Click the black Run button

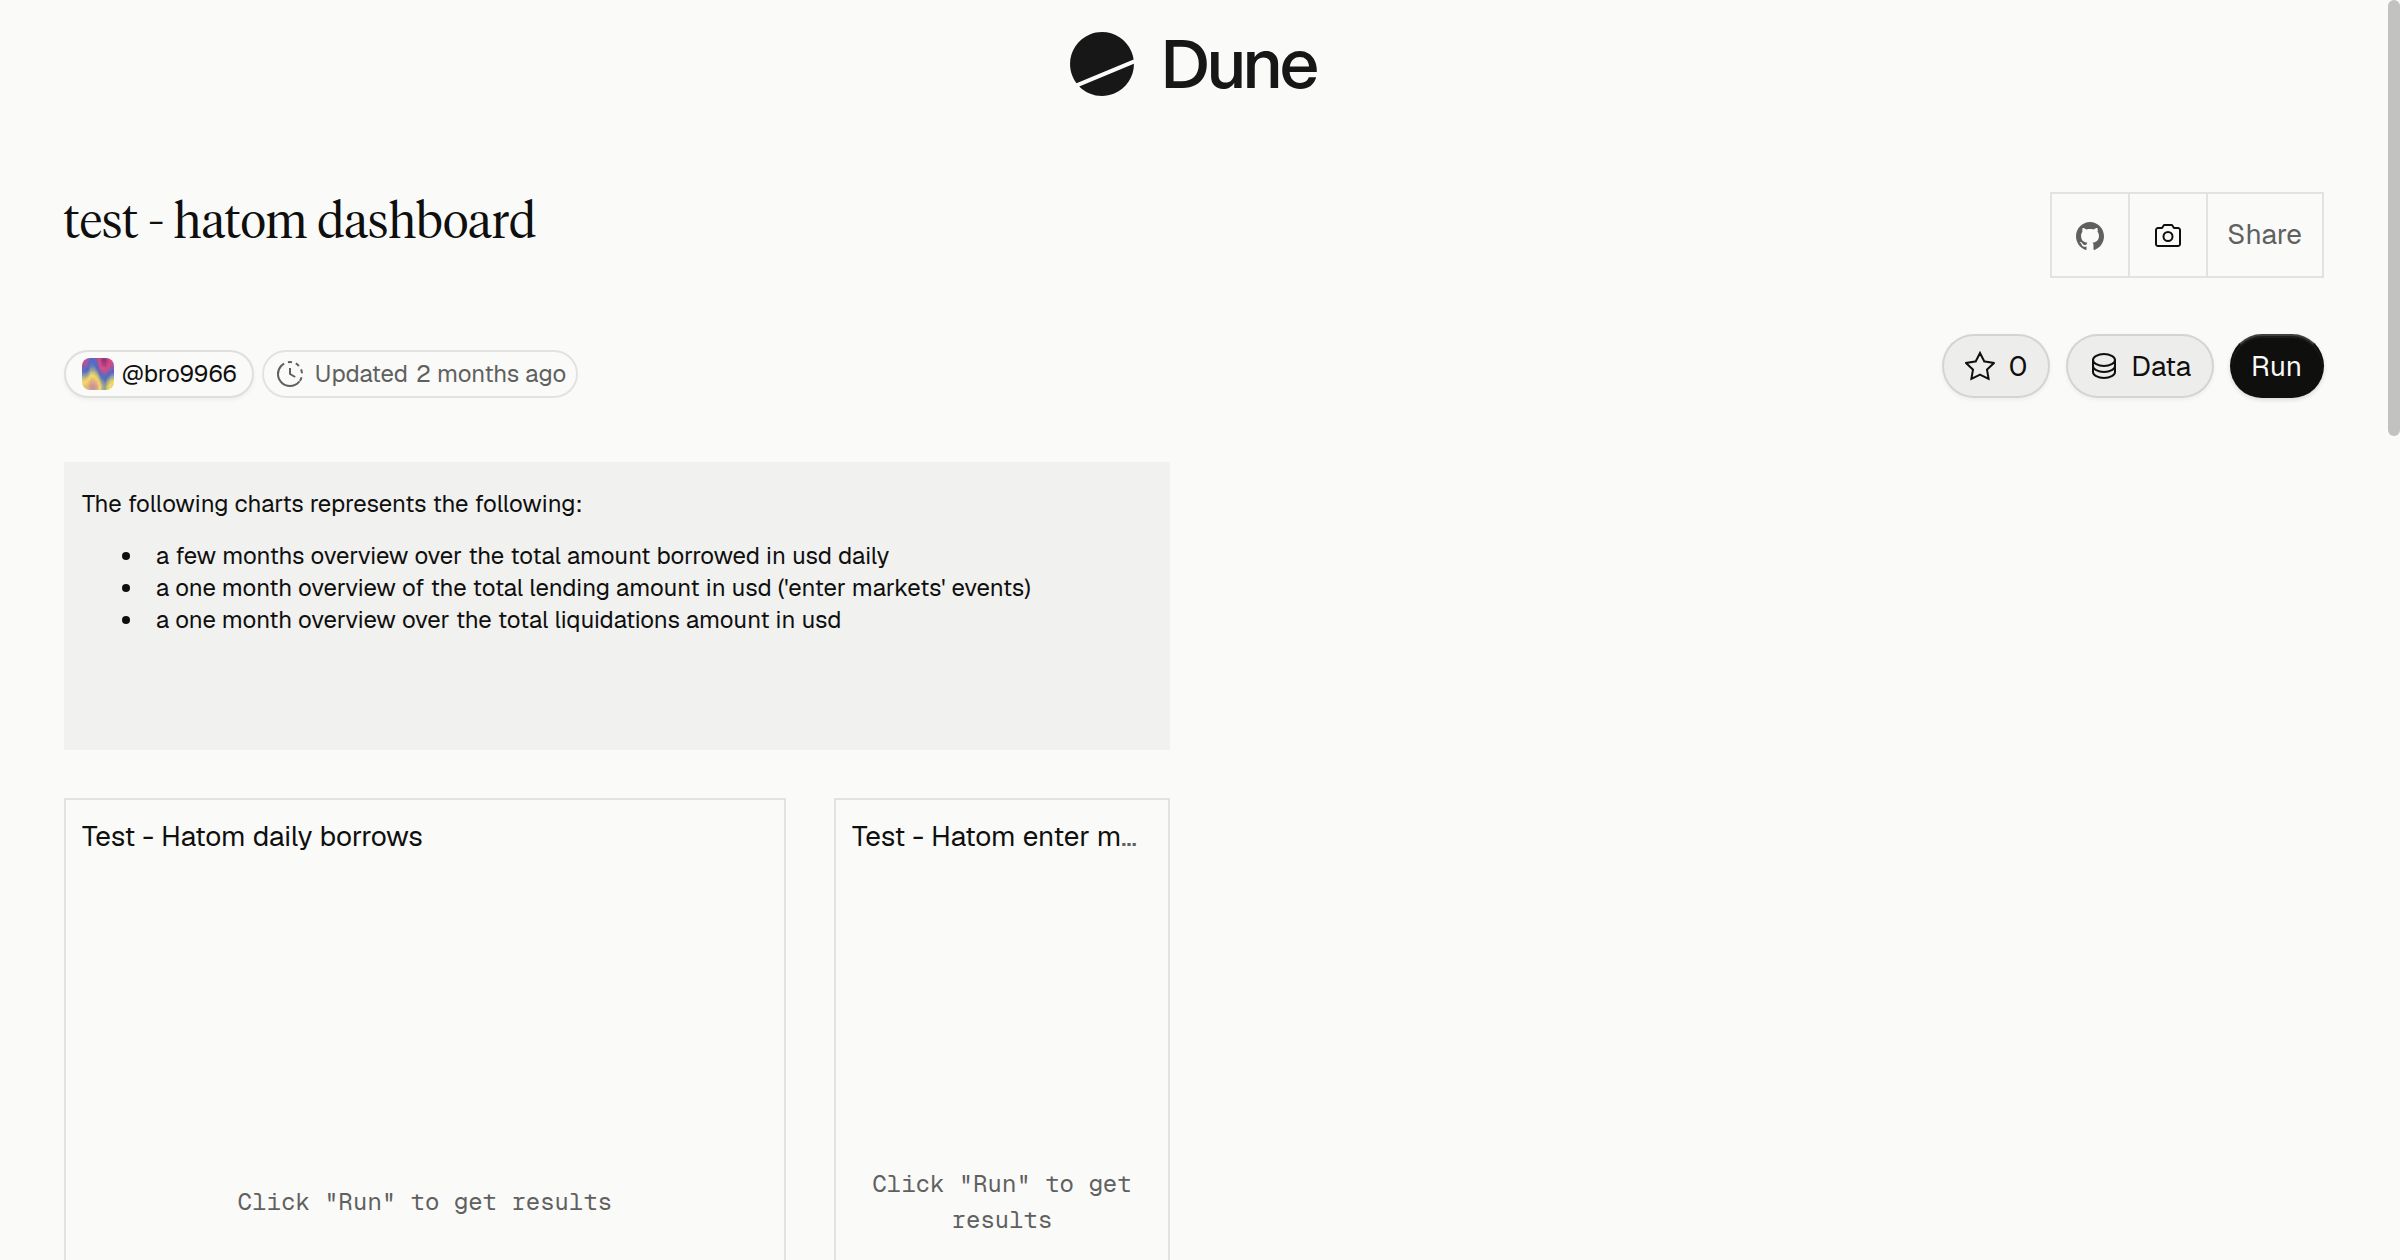tap(2276, 366)
